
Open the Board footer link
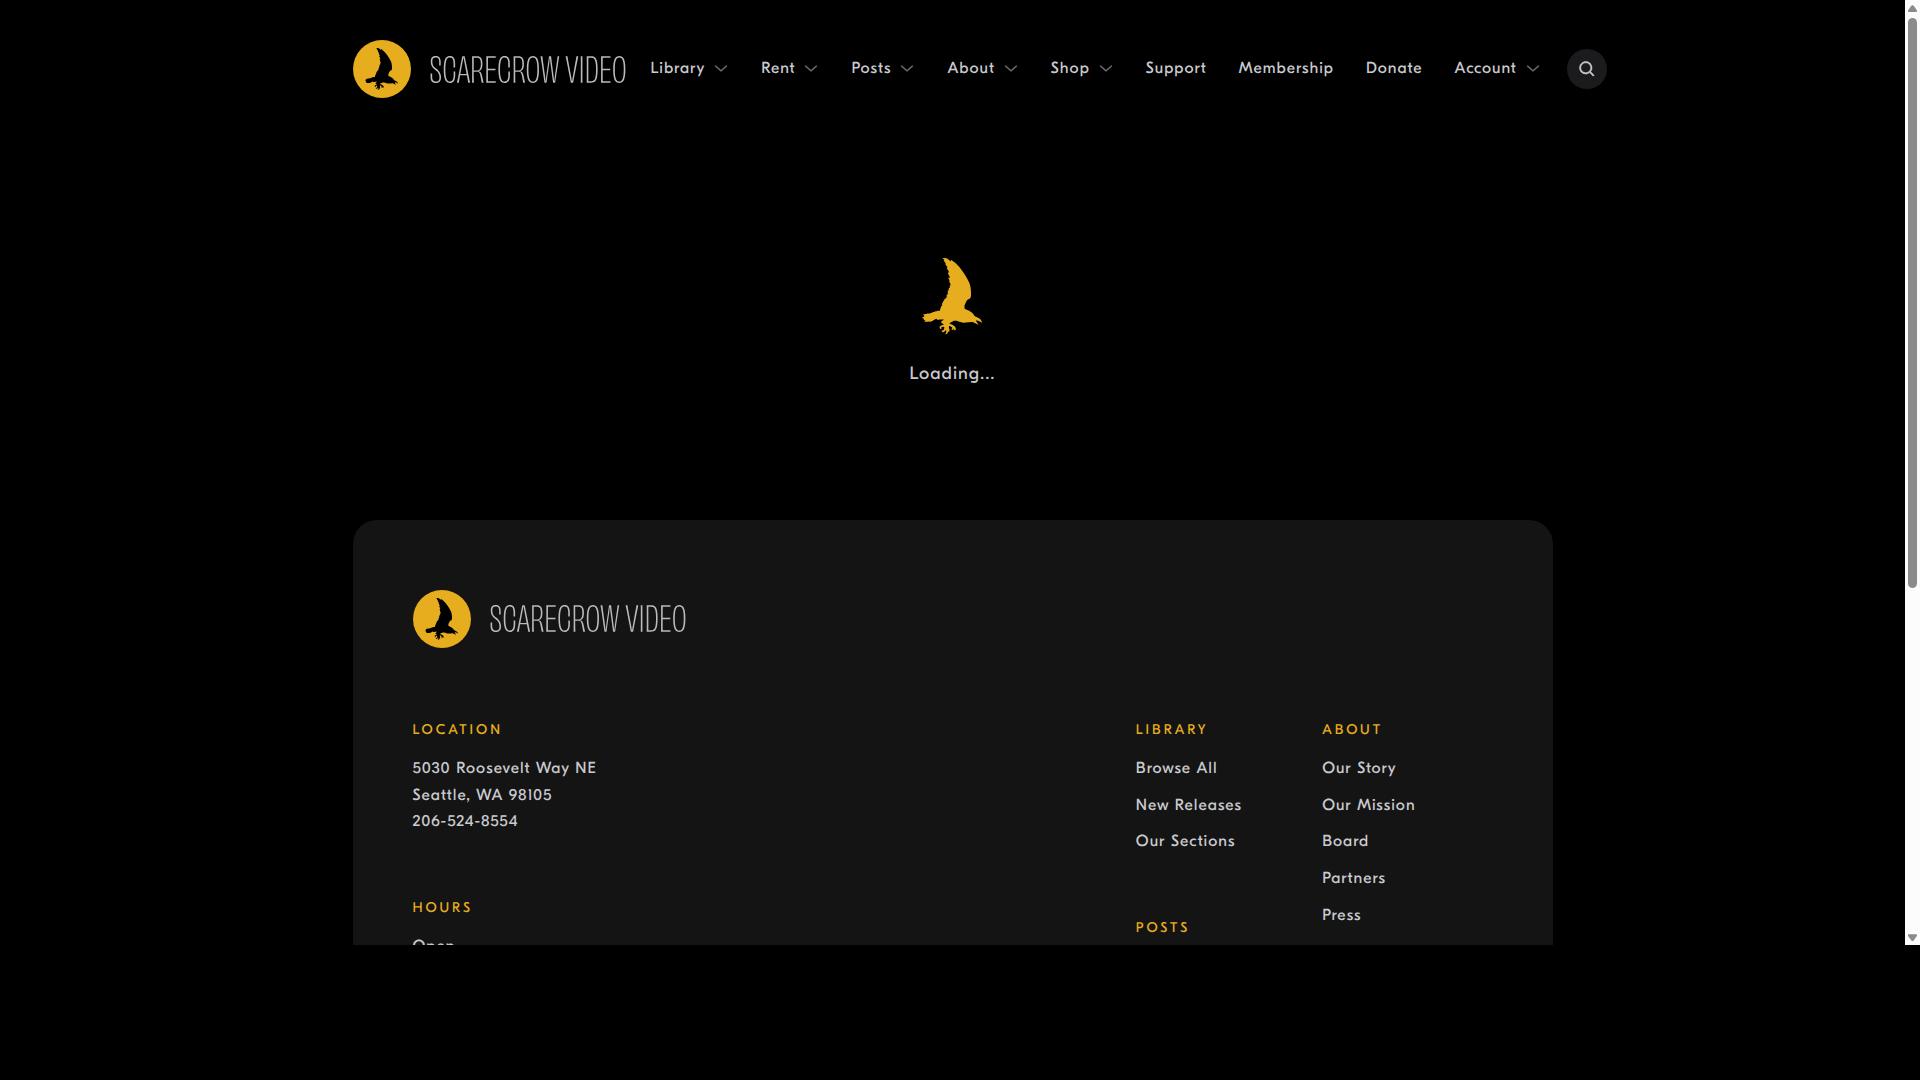[1345, 841]
